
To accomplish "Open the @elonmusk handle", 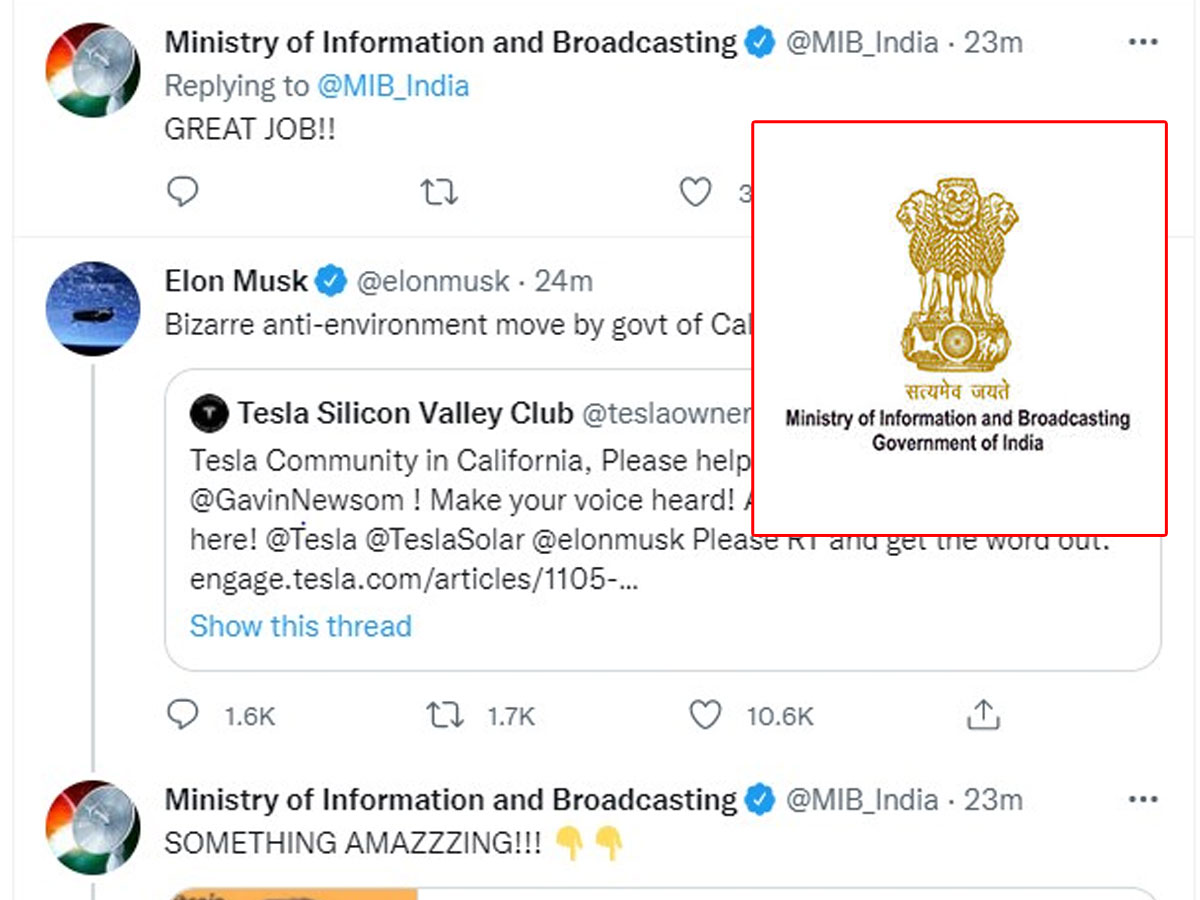I will point(433,282).
